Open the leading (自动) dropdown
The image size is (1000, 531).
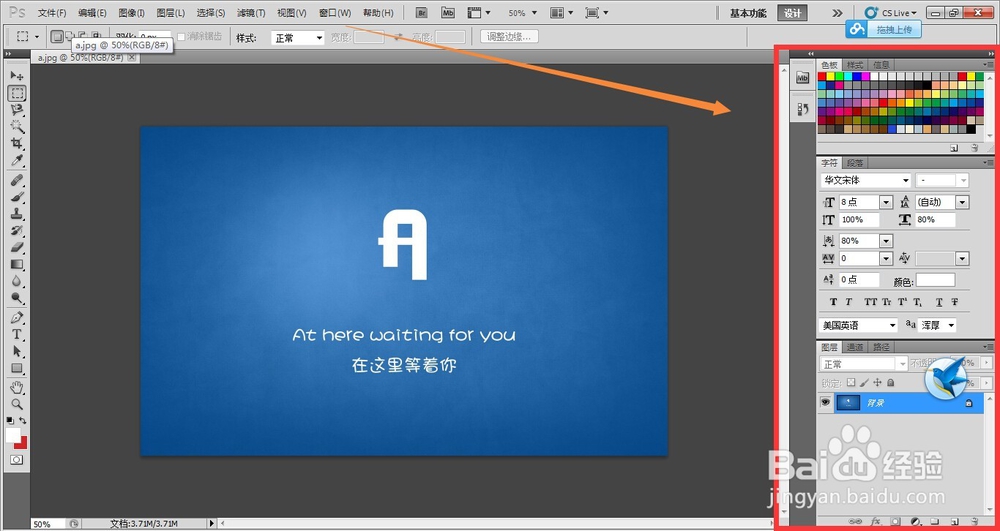[x=962, y=202]
